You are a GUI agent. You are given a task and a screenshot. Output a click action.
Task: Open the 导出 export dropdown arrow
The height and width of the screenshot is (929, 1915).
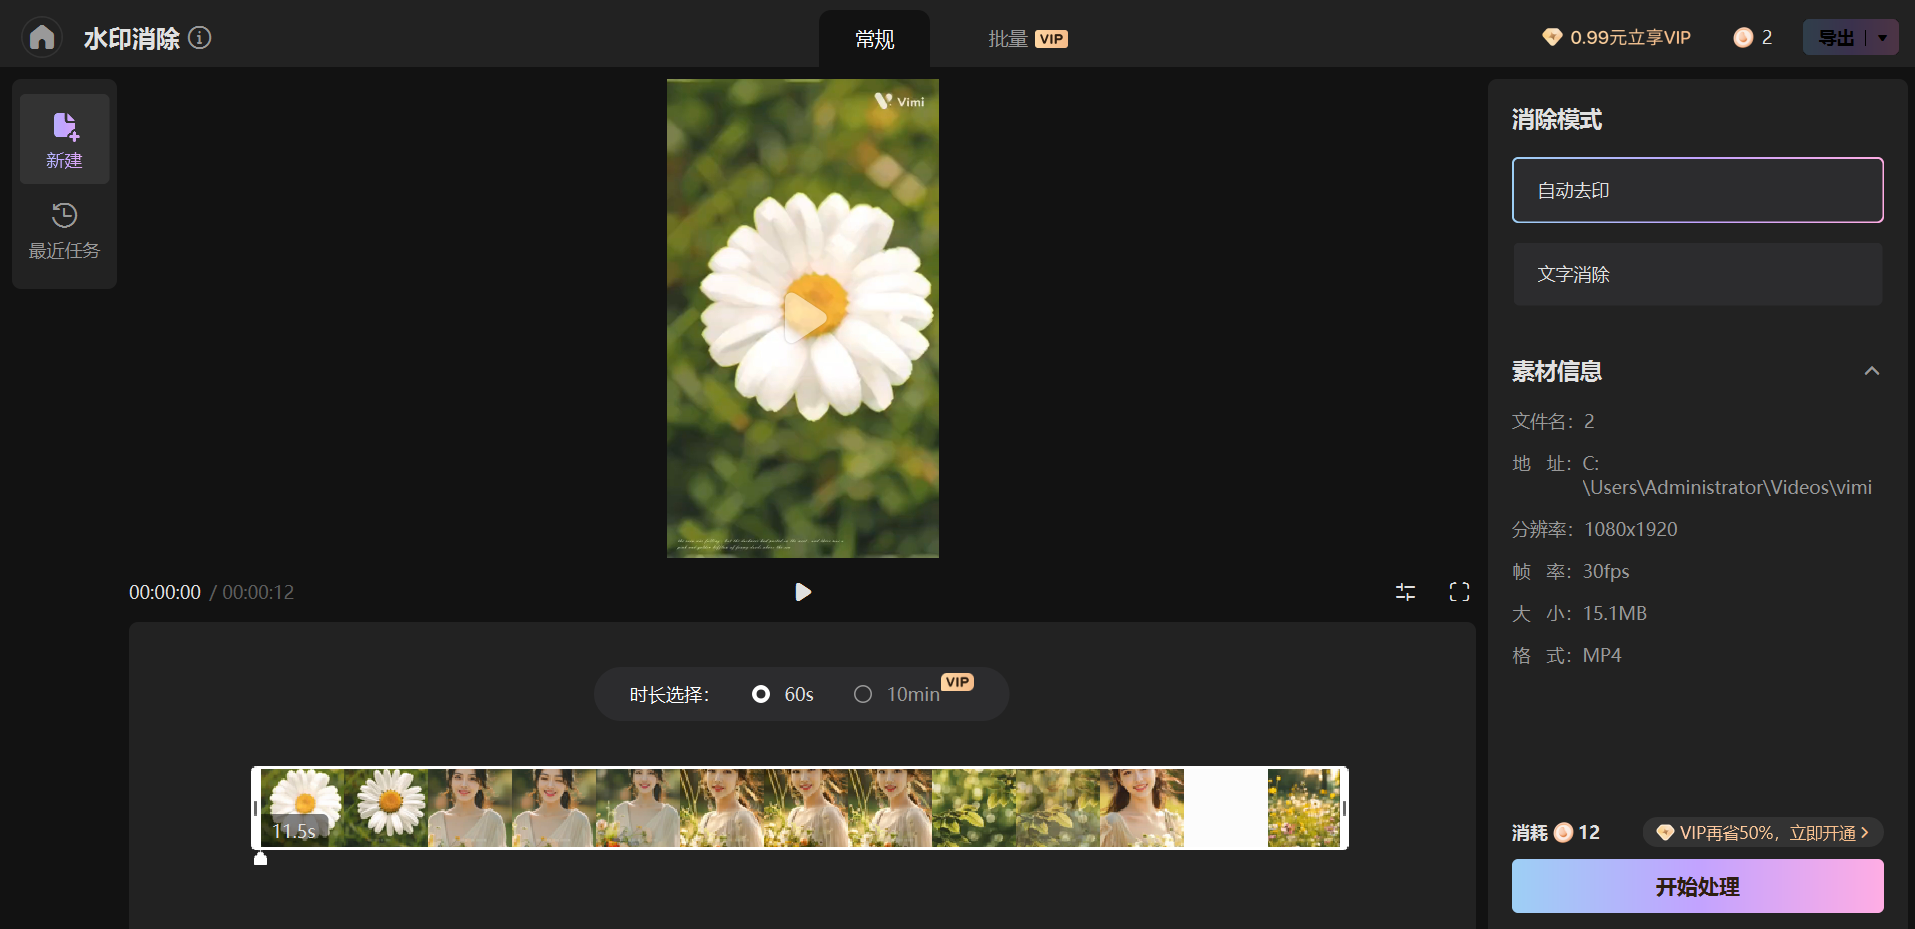pos(1883,38)
